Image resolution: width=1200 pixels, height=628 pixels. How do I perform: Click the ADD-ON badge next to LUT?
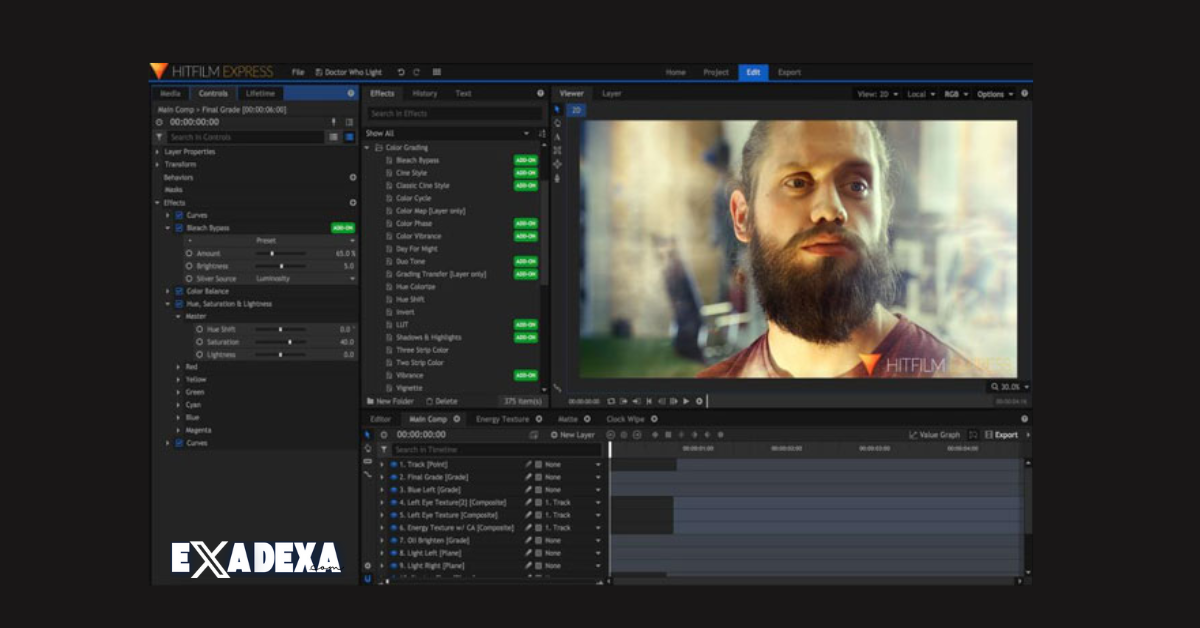click(525, 325)
